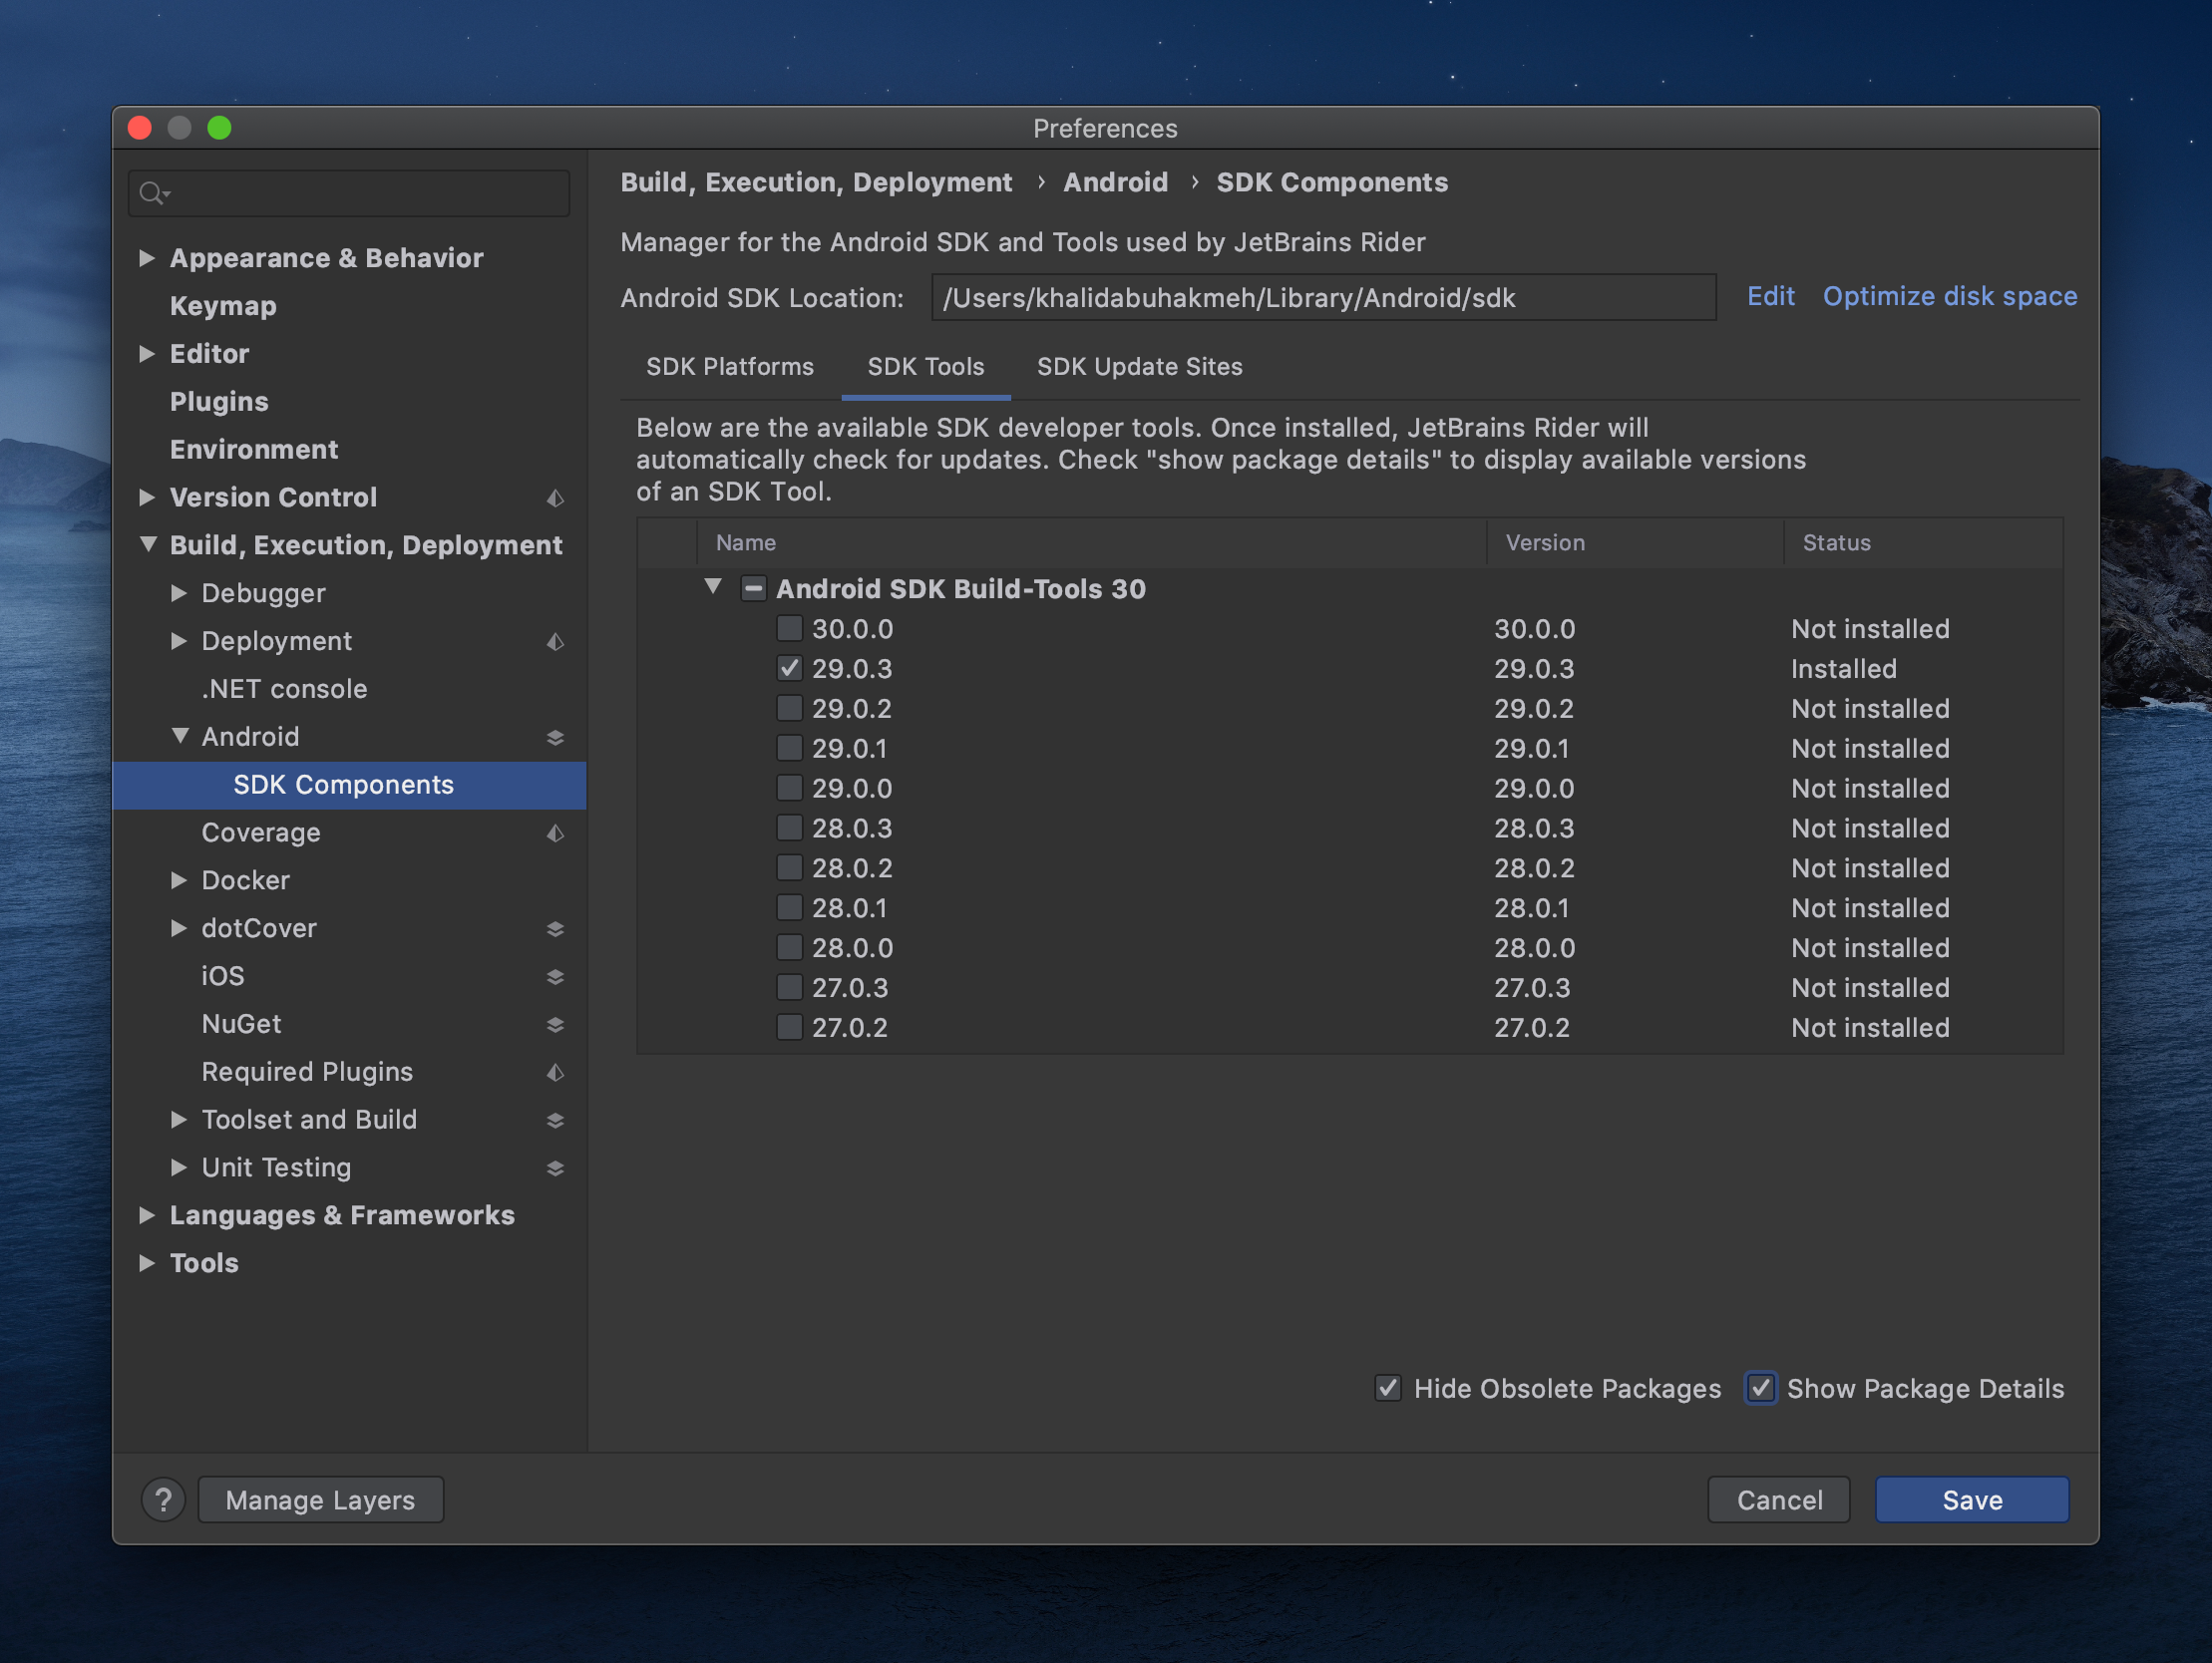Check the 28.0.0 build-tools checkbox
The image size is (2212, 1663).
[790, 947]
